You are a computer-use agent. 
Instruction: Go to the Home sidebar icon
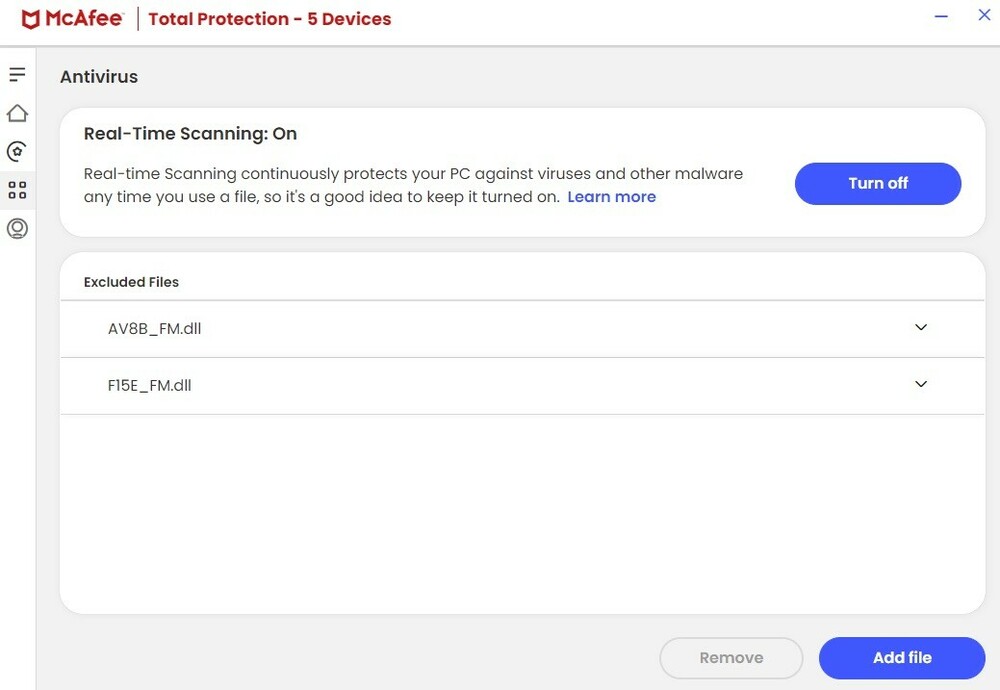pyautogui.click(x=17, y=113)
